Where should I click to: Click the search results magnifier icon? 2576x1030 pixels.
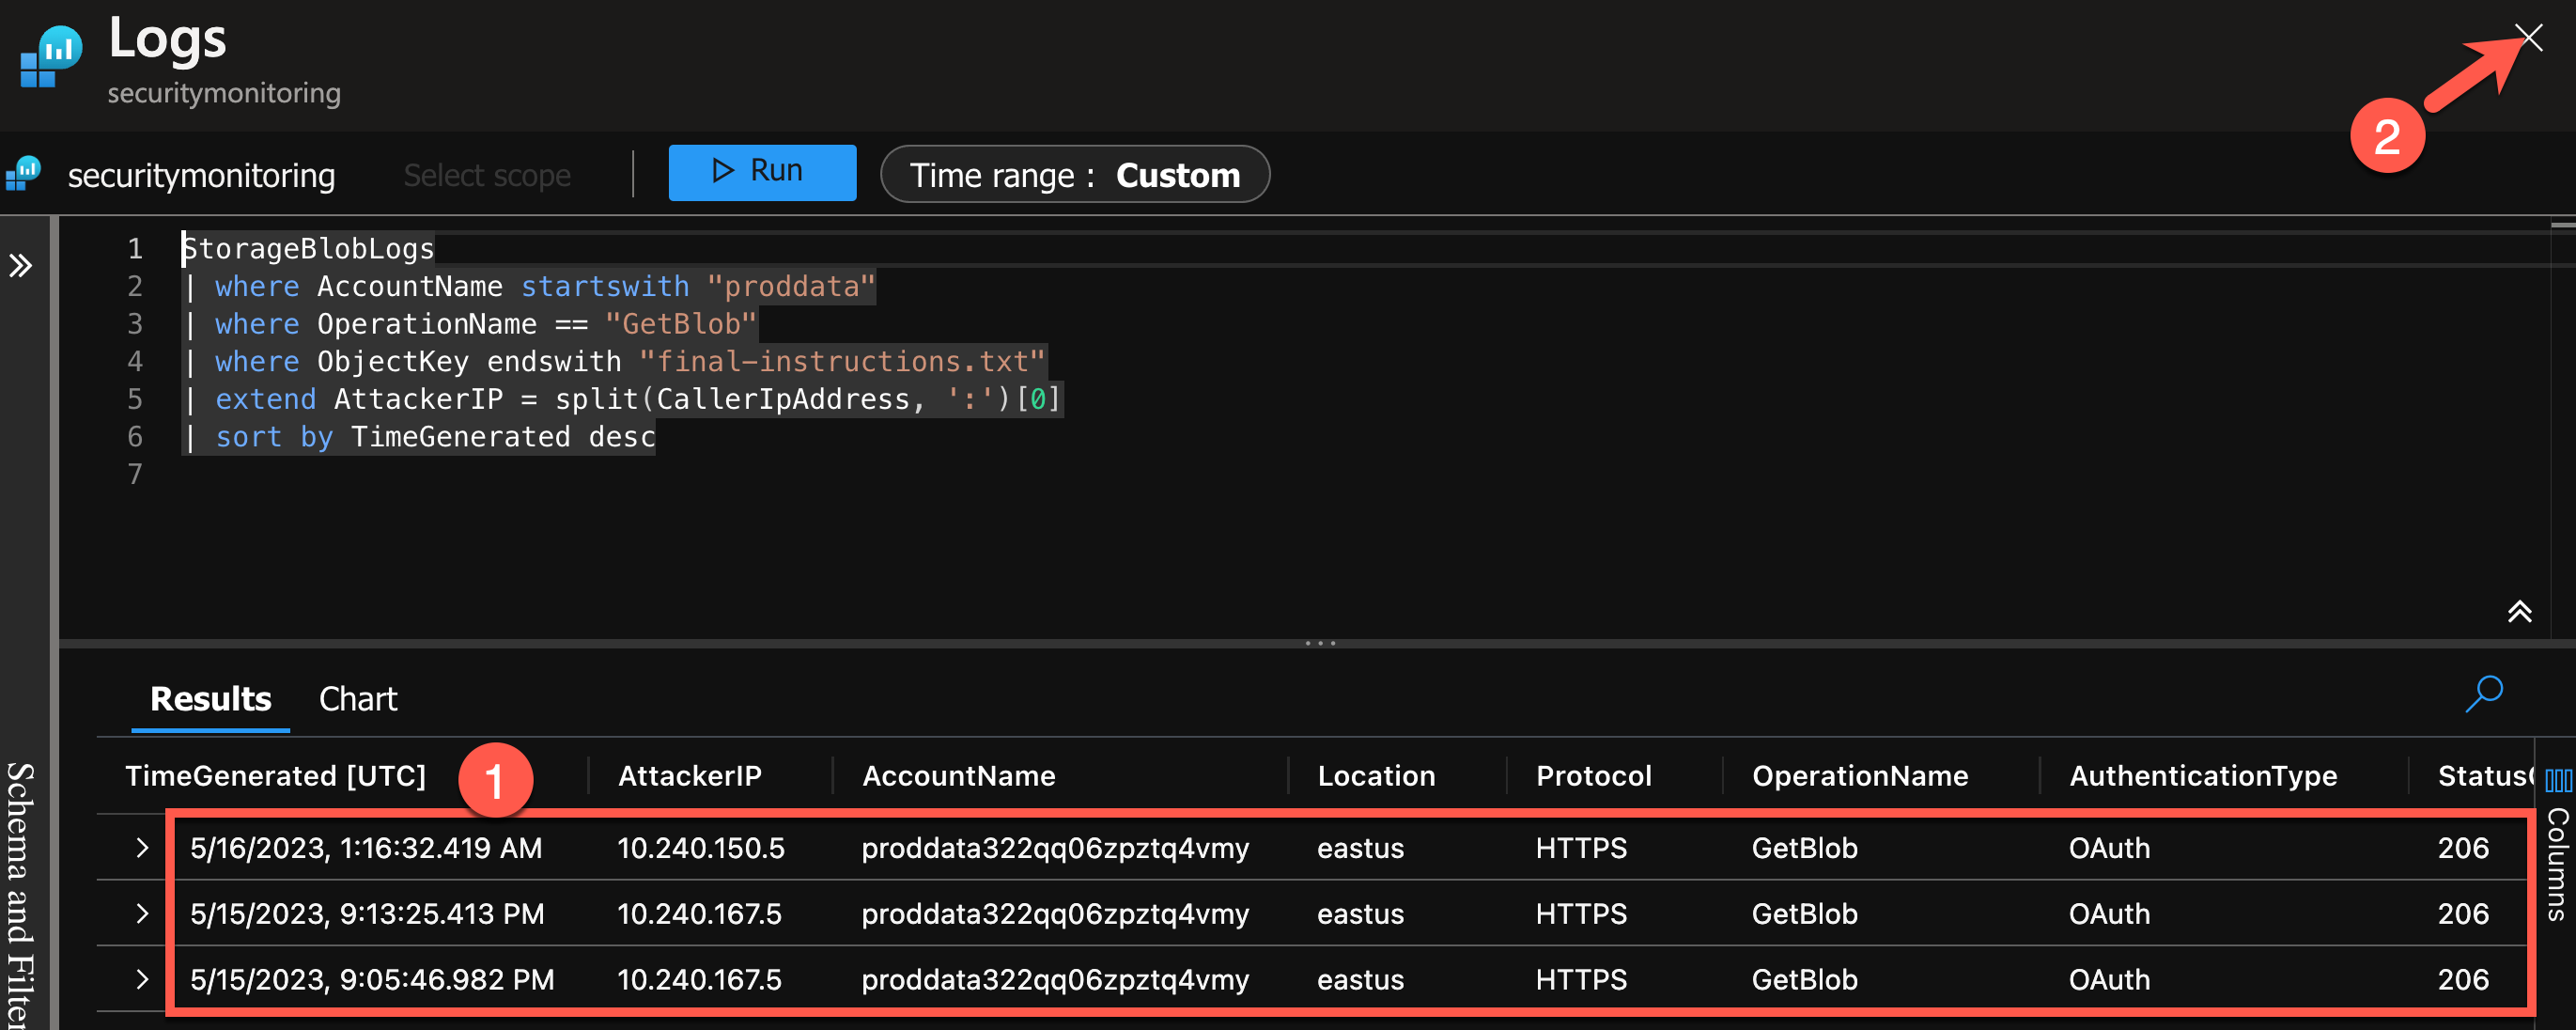2483,694
